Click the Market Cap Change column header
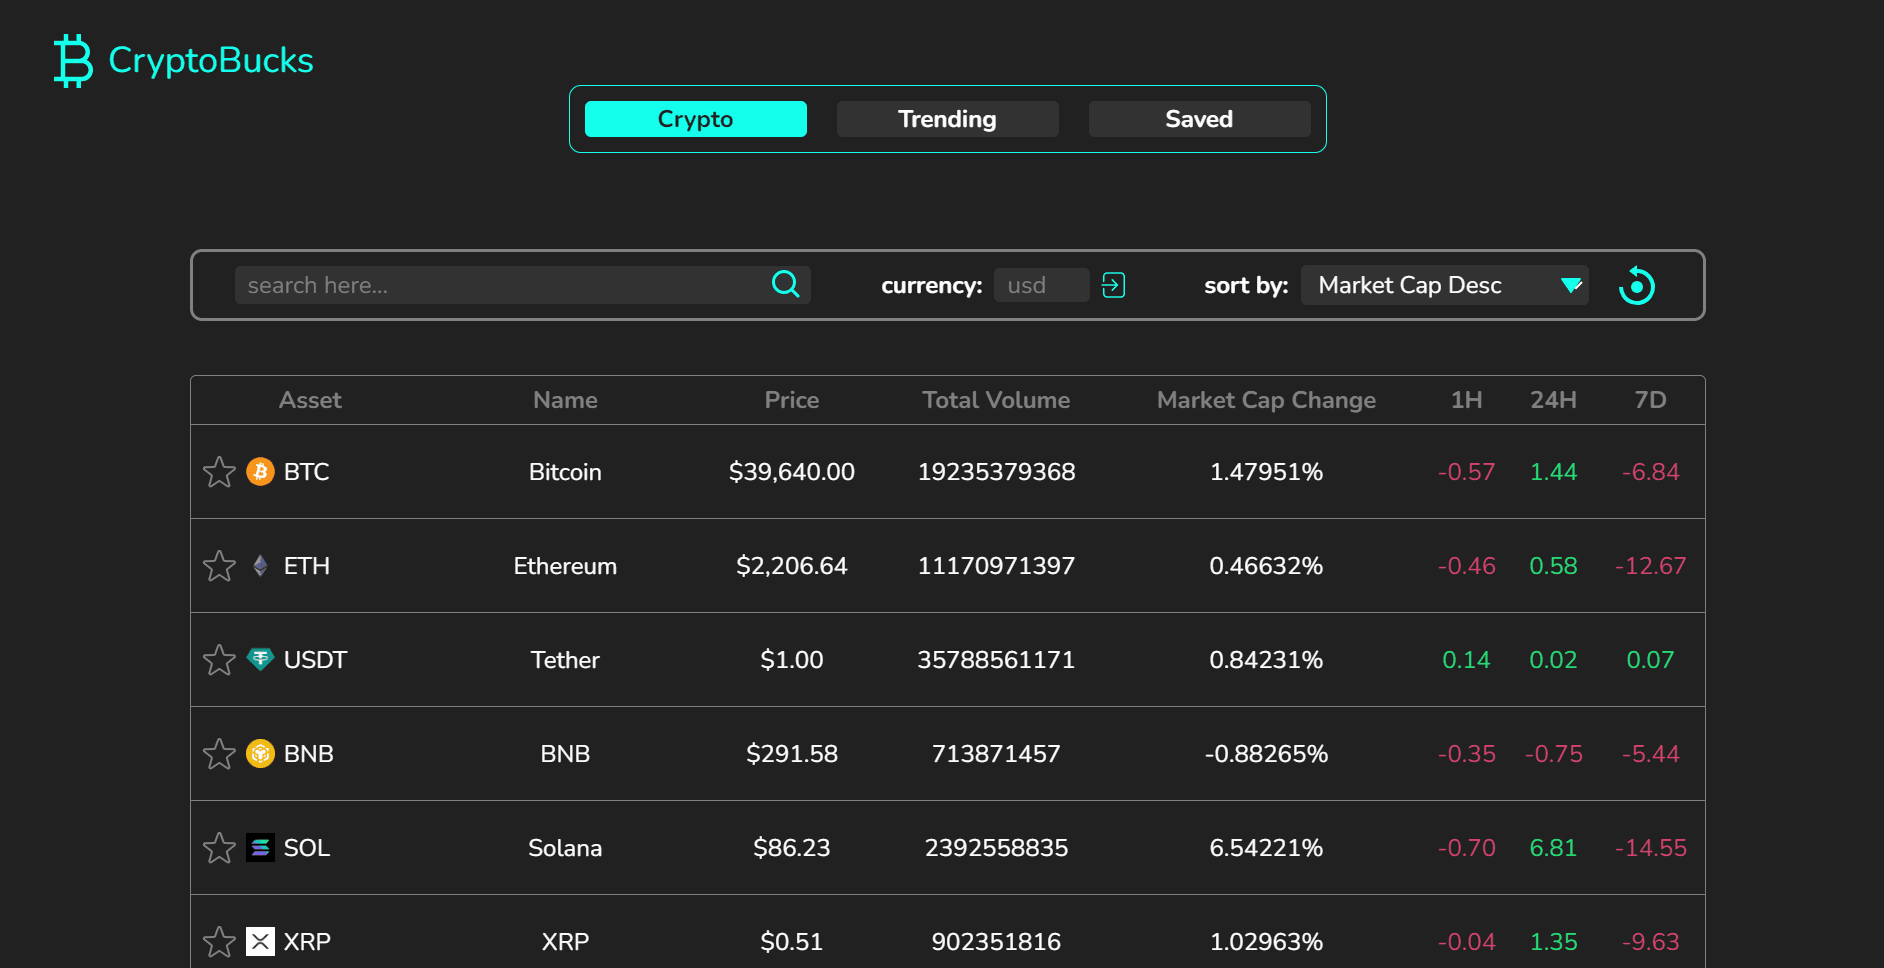Viewport: 1884px width, 968px height. 1267,400
